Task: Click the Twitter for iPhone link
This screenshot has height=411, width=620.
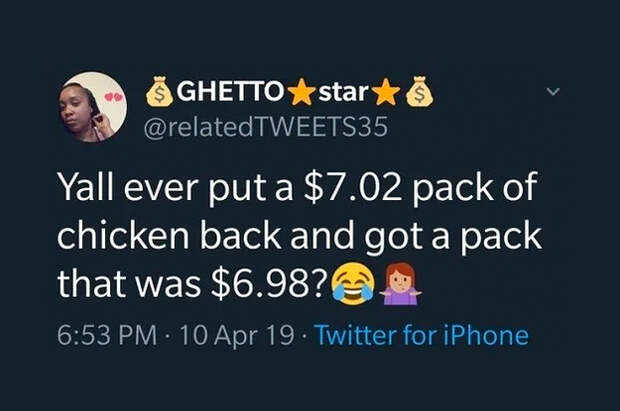Action: (x=422, y=335)
